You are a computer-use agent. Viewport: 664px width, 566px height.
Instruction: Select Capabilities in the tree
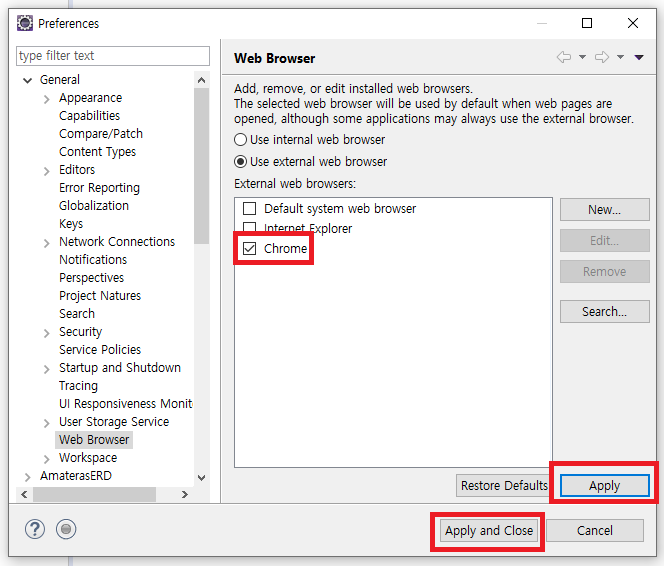(89, 116)
